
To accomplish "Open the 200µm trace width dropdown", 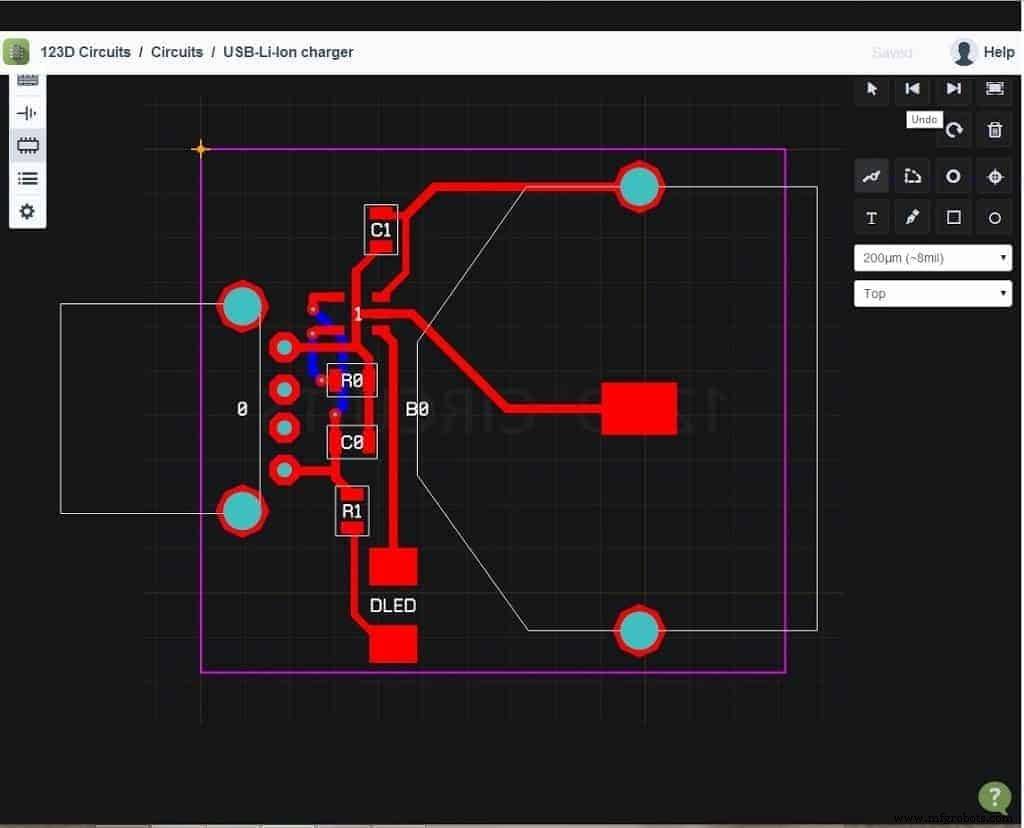I will 932,257.
